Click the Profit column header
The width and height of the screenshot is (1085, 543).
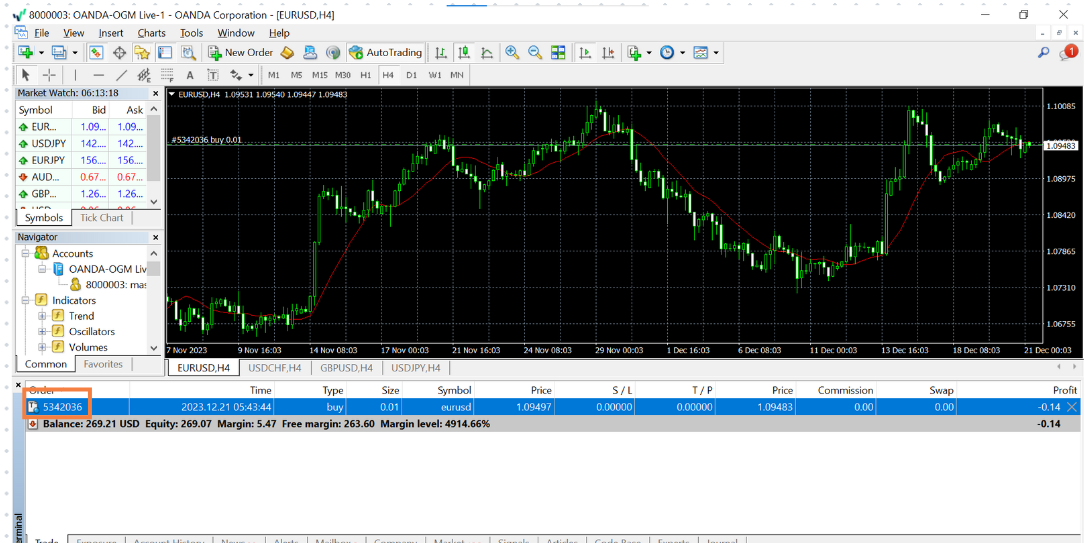[1065, 390]
